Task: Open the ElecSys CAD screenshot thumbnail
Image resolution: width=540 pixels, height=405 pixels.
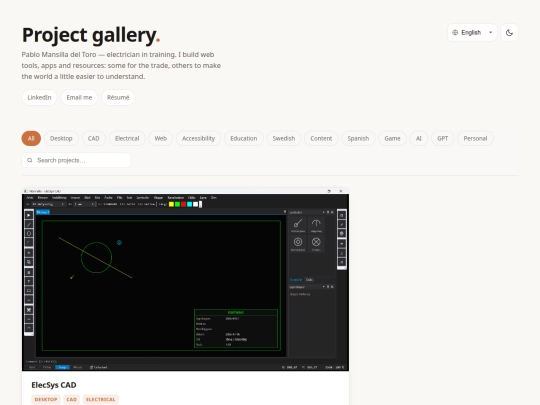Action: 185,280
